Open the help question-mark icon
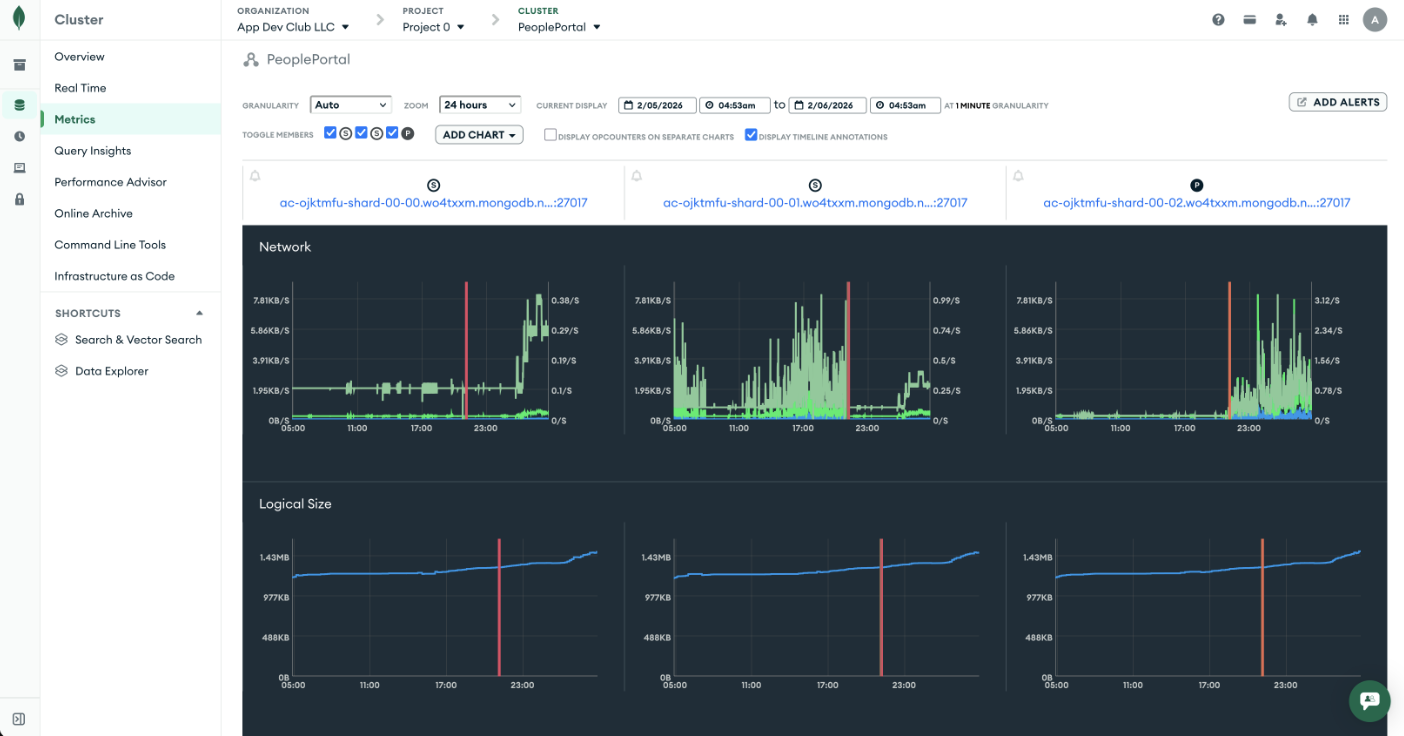1404x736 pixels. coord(1218,19)
